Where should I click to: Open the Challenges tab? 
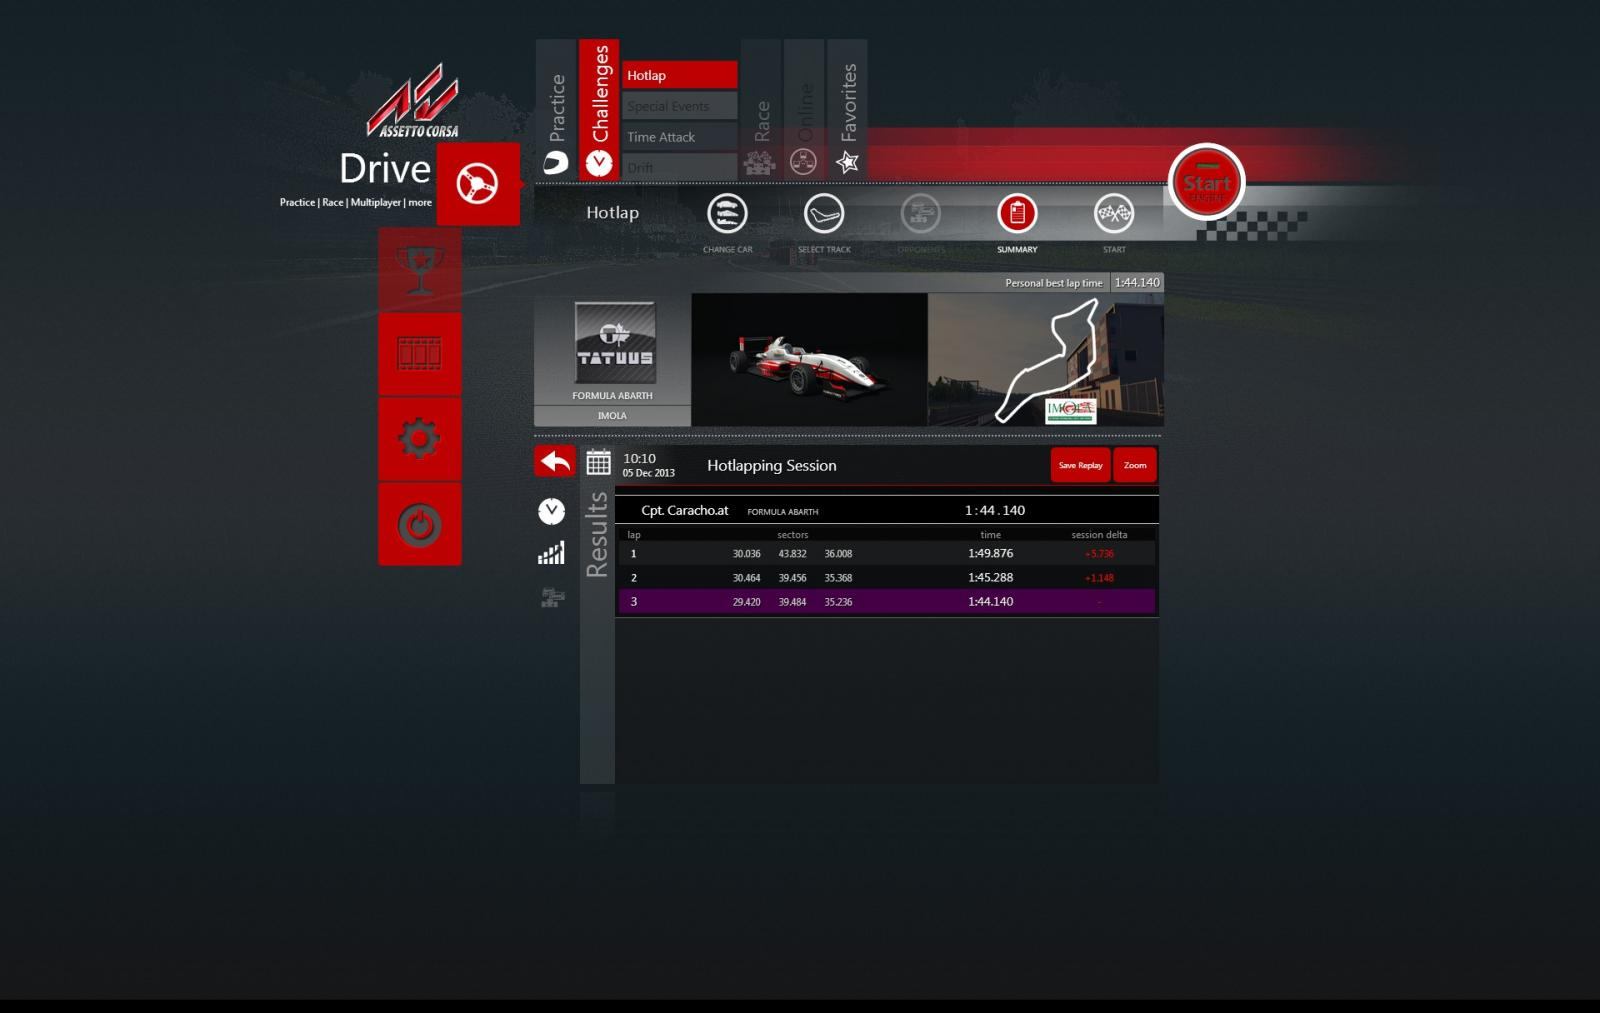pyautogui.click(x=599, y=110)
